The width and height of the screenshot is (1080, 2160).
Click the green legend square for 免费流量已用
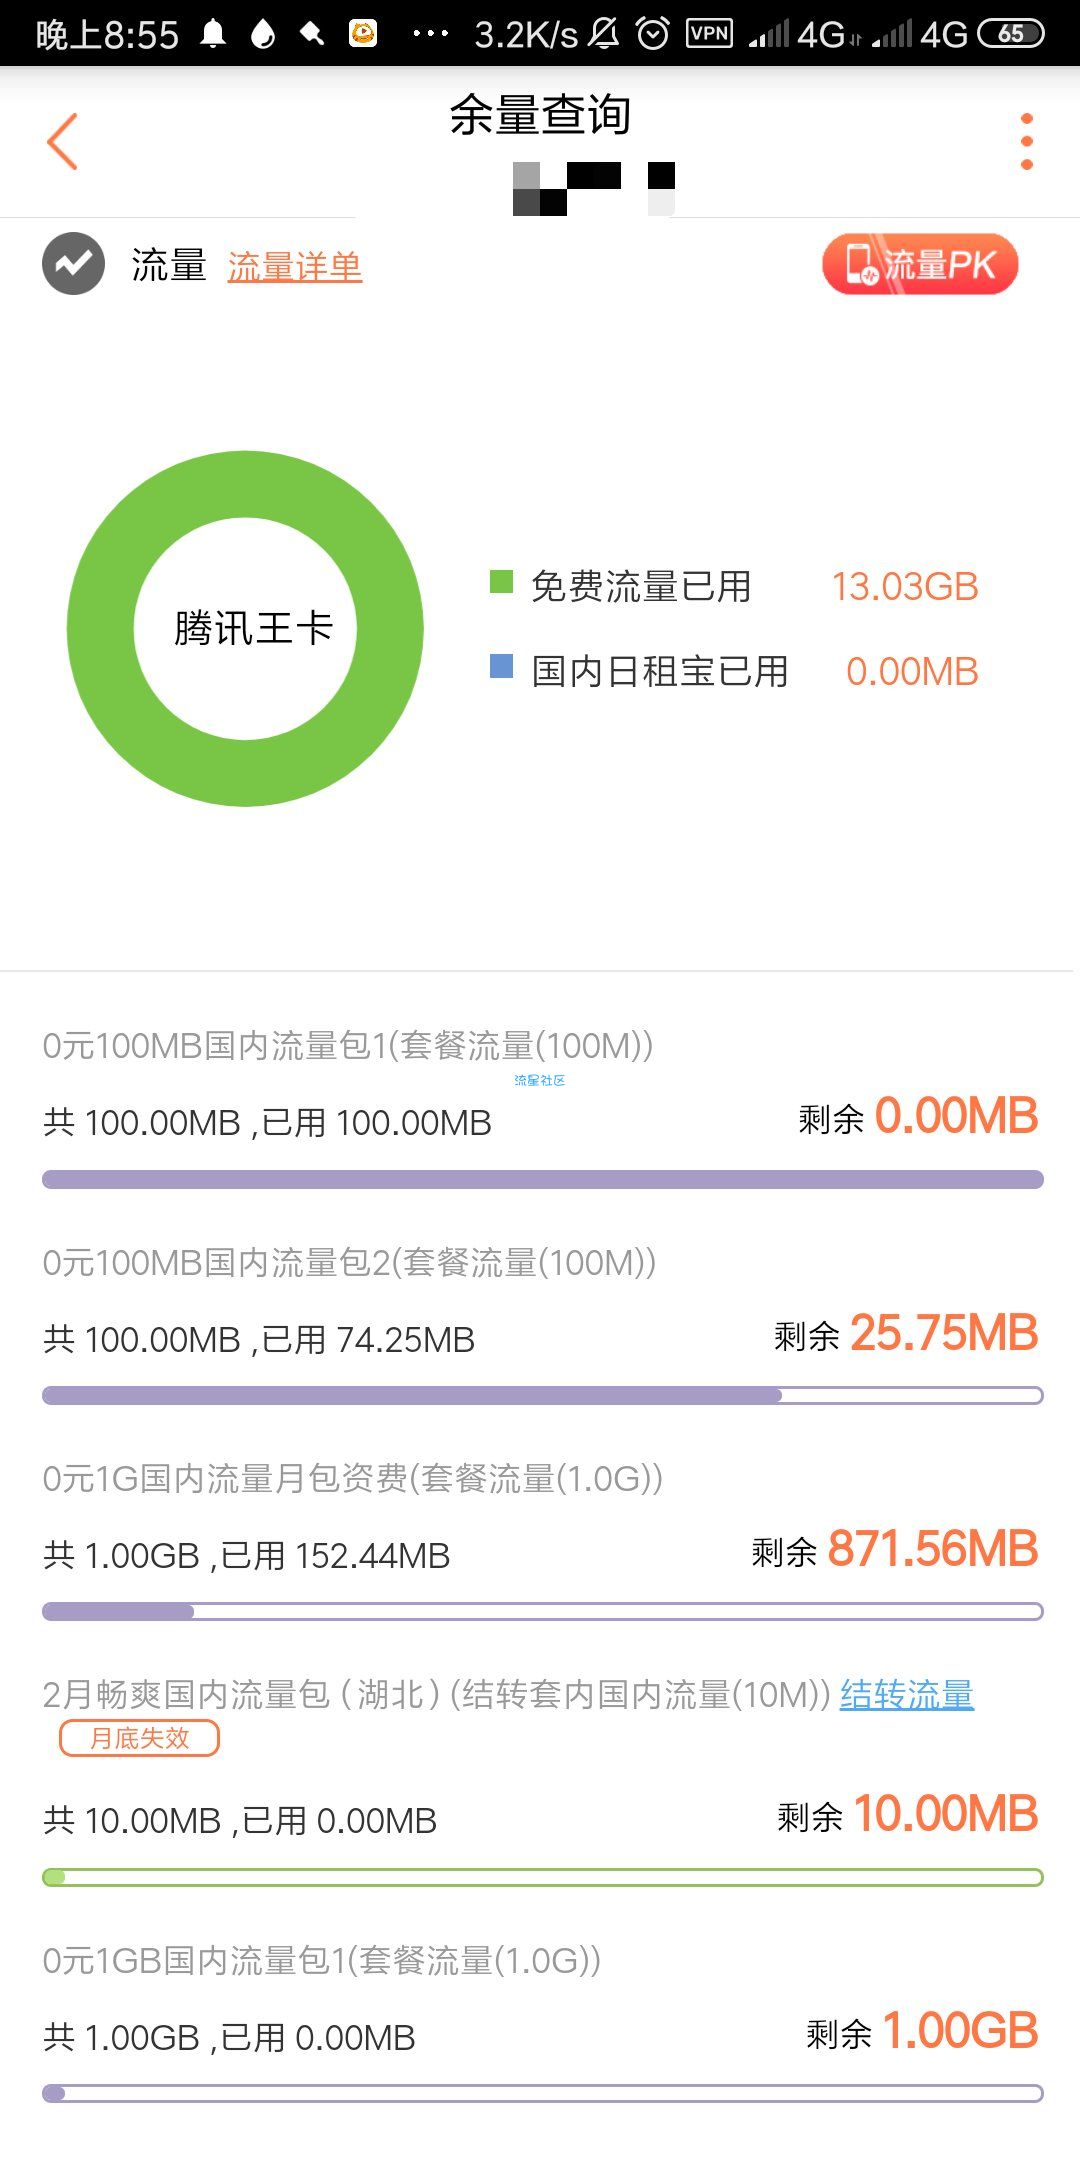pos(501,581)
